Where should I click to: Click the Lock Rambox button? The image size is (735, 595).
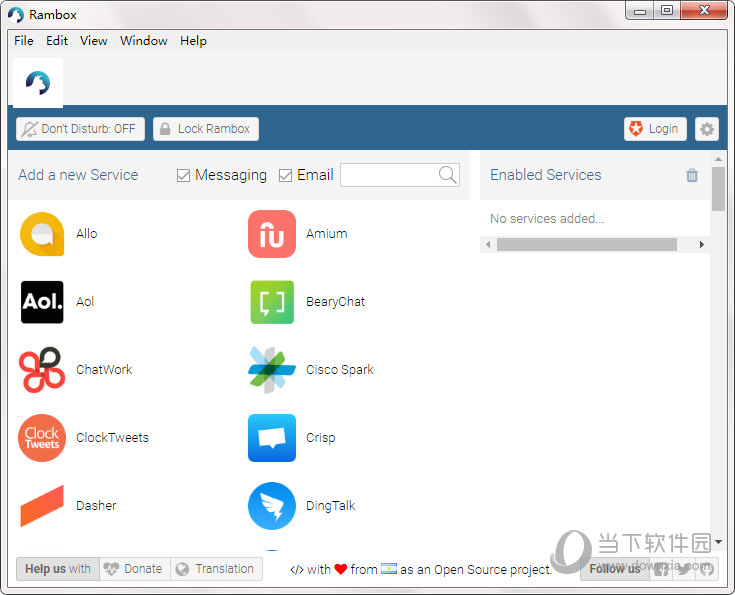tap(206, 129)
